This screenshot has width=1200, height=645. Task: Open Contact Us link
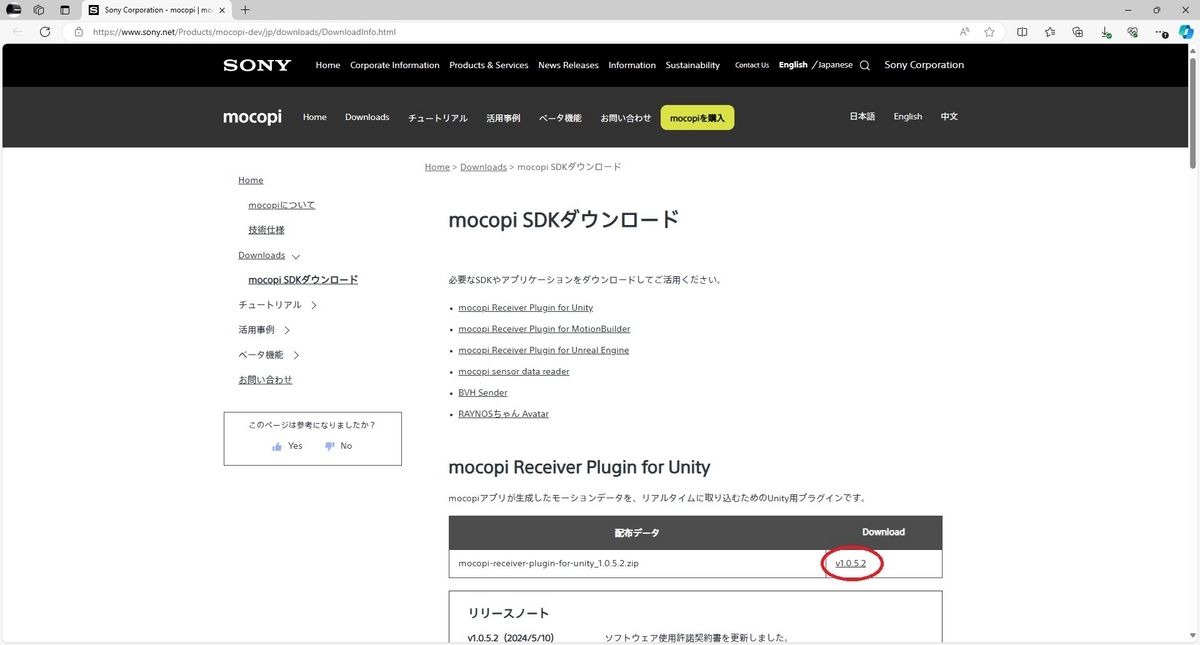[x=752, y=65]
